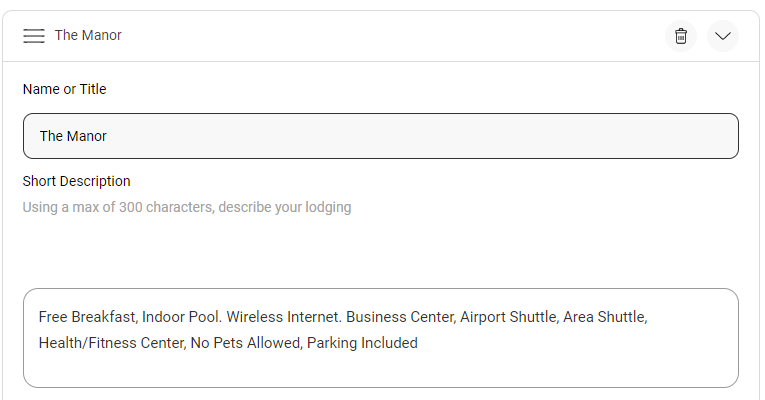Delete The Manor entry with trash icon
The image size is (765, 400).
click(681, 36)
